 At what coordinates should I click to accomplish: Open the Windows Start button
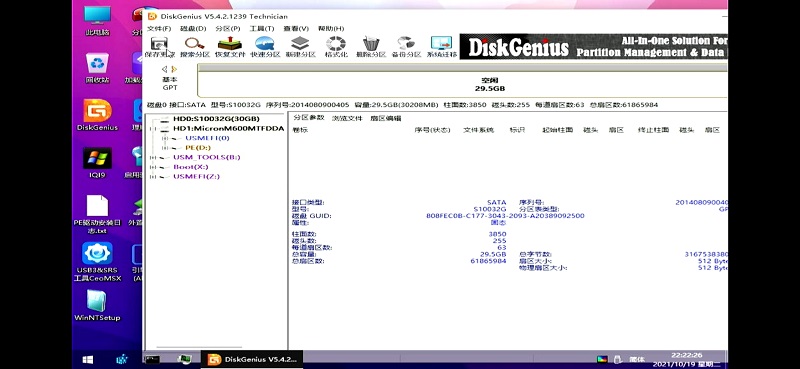pos(88,360)
